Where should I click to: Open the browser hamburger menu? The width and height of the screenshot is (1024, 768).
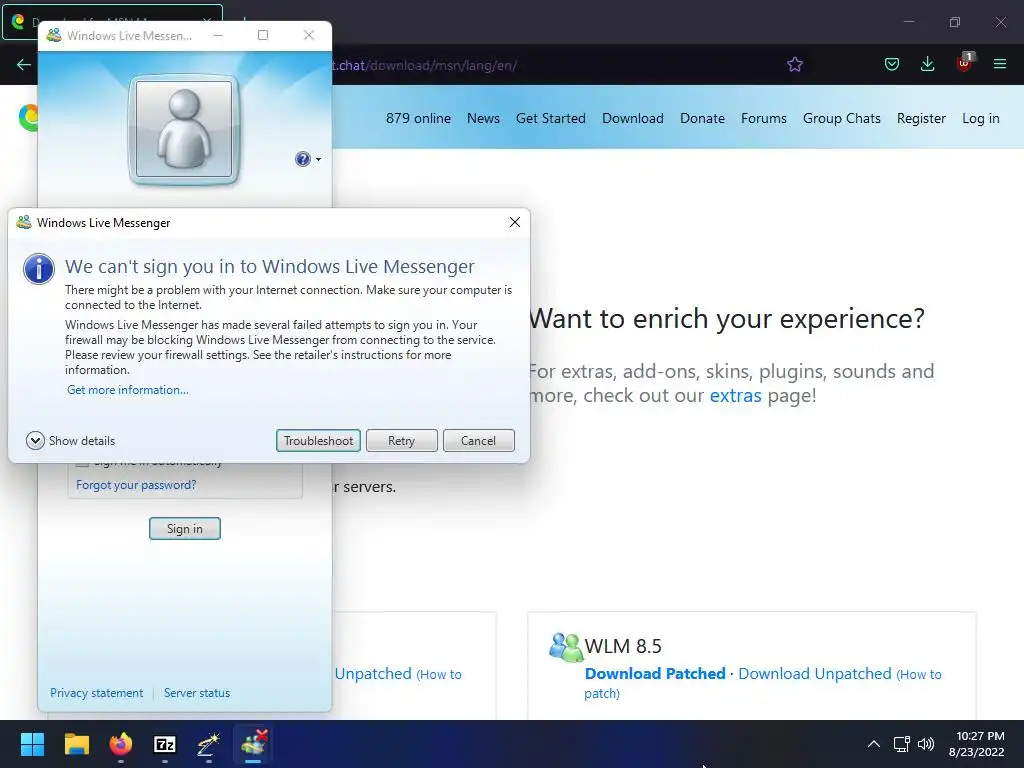1000,65
